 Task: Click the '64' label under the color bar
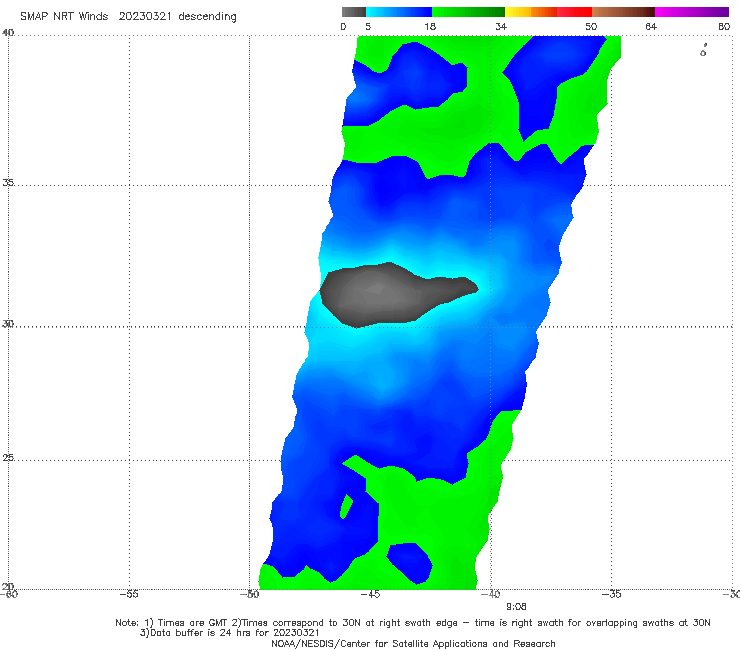(651, 26)
